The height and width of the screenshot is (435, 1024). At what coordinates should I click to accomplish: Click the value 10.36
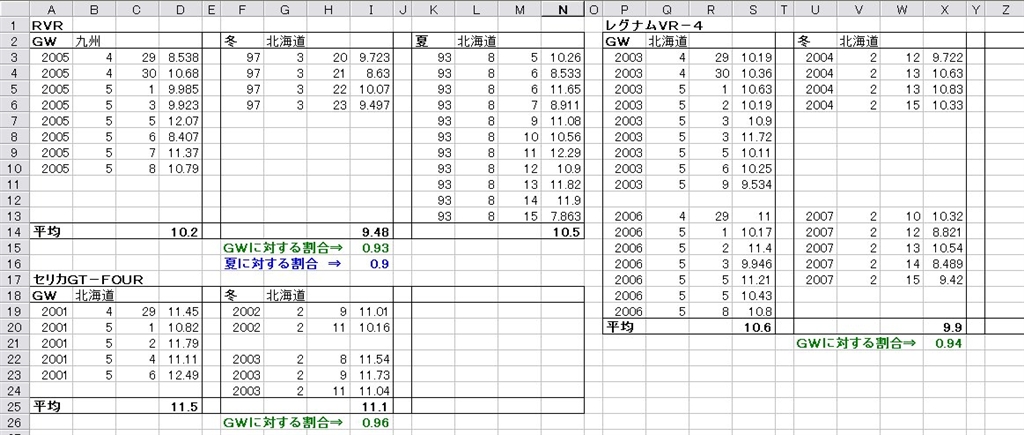[756, 72]
